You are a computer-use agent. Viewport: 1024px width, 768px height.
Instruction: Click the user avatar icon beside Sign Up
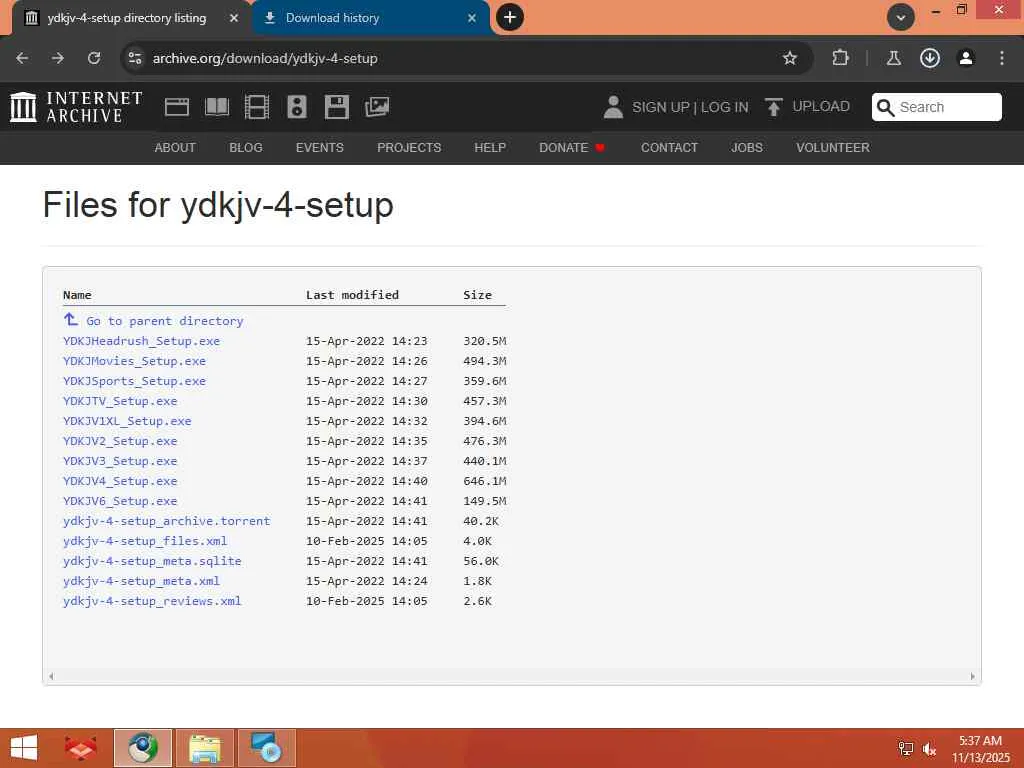click(x=613, y=107)
